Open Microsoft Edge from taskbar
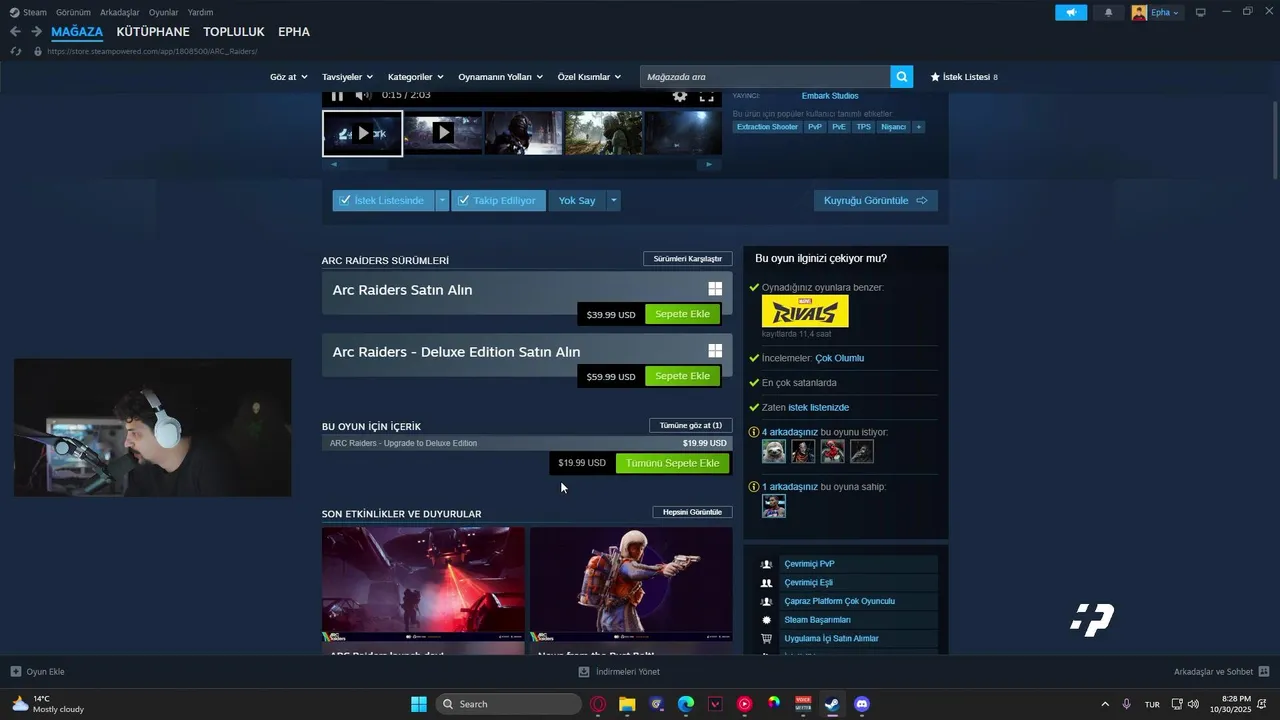The image size is (1280, 720). click(x=686, y=704)
